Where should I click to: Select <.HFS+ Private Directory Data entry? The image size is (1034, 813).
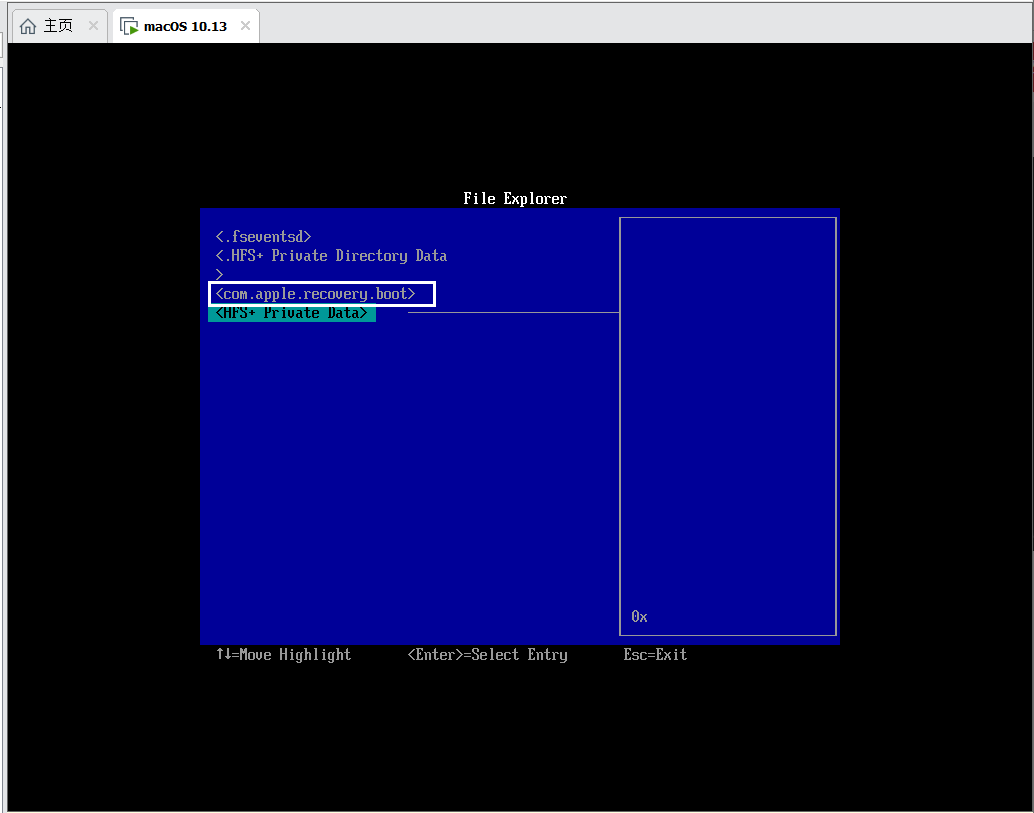(331, 256)
